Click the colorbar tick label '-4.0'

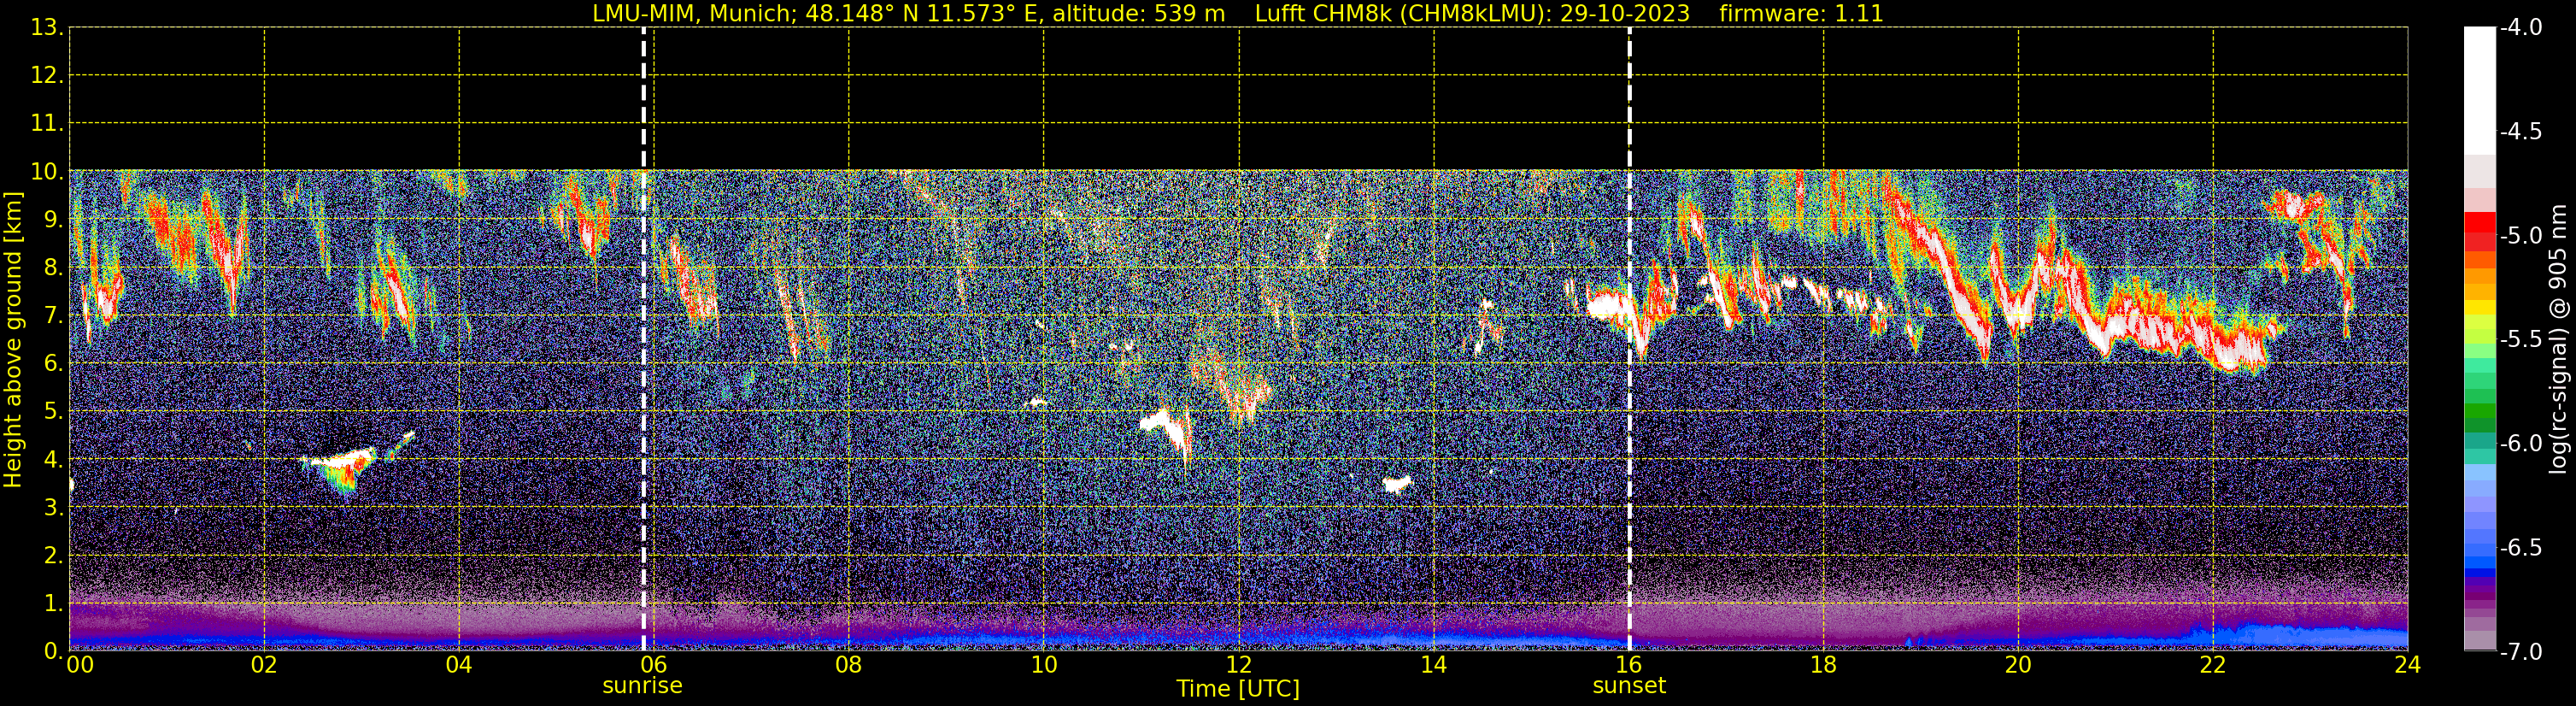coord(2521,28)
